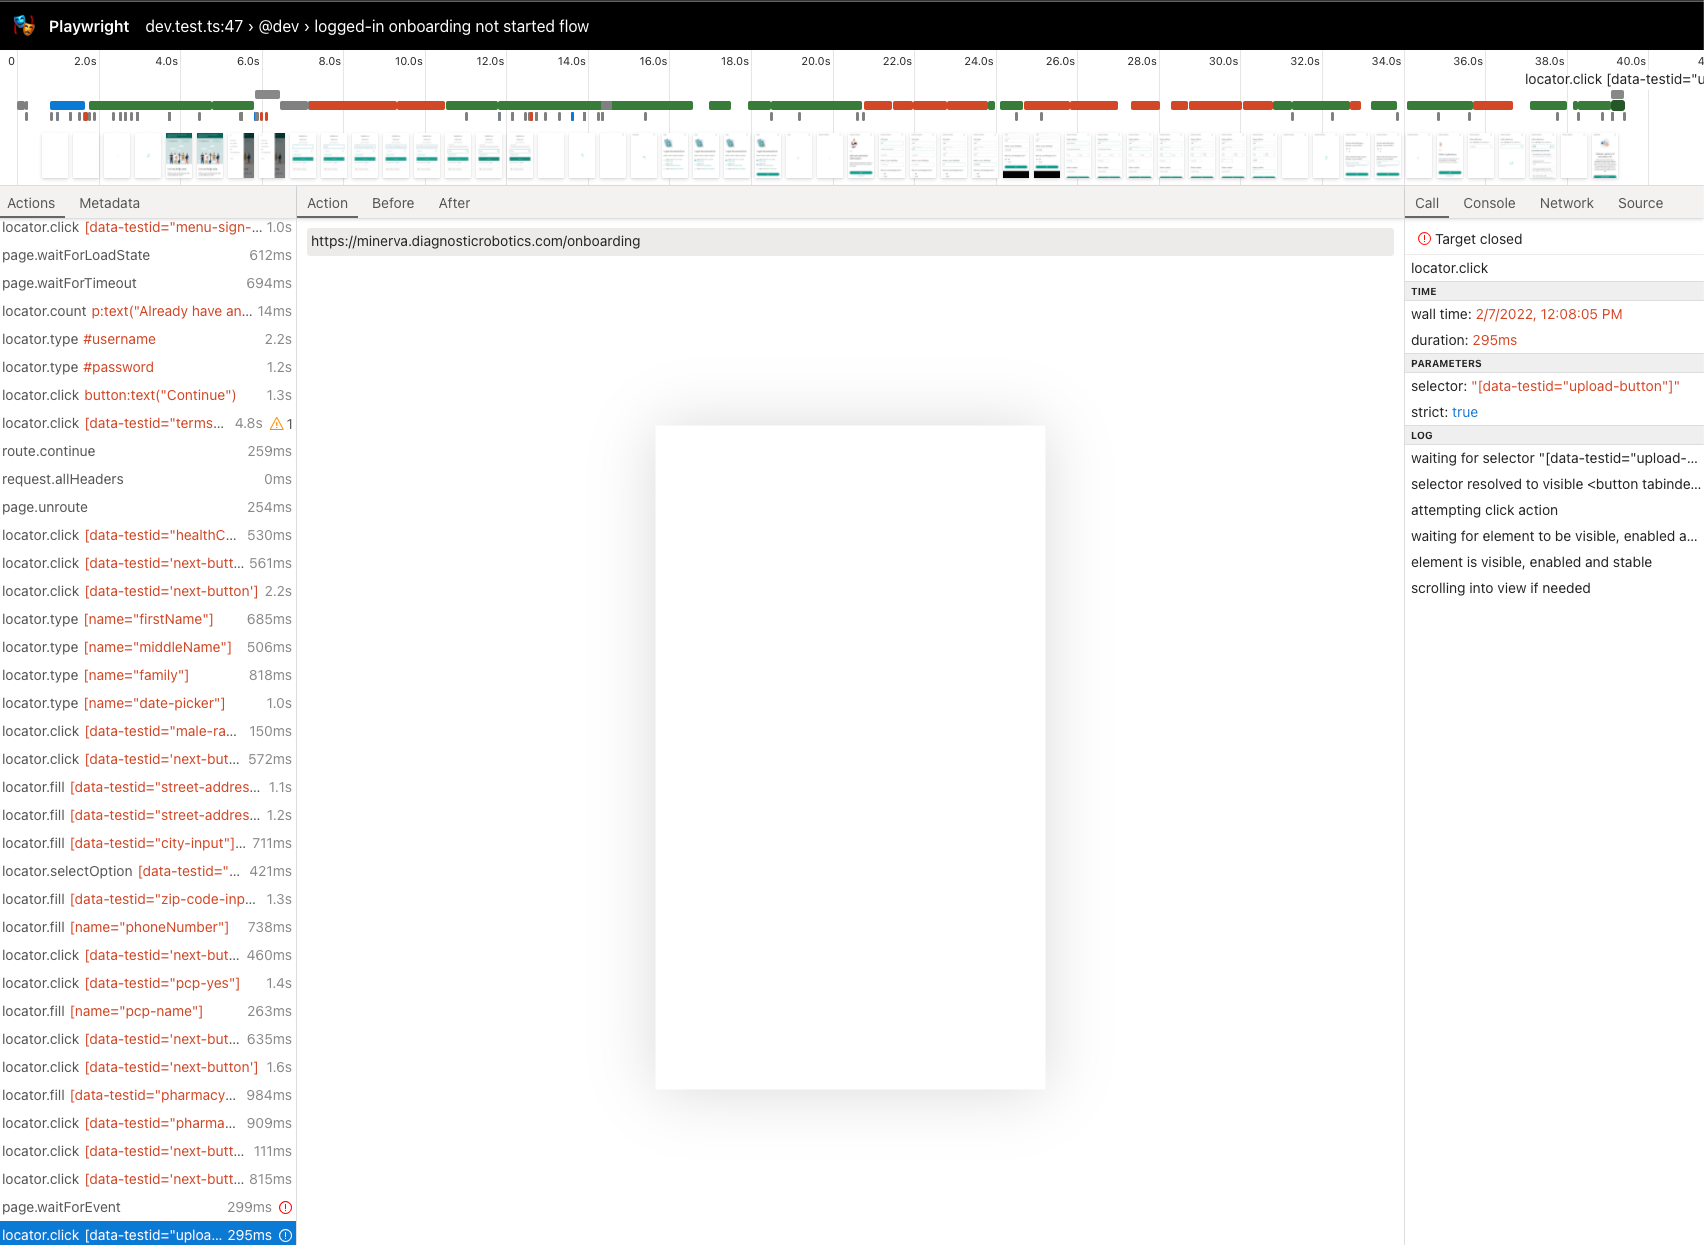Open the Console tab
This screenshot has width=1704, height=1245.
click(x=1489, y=203)
